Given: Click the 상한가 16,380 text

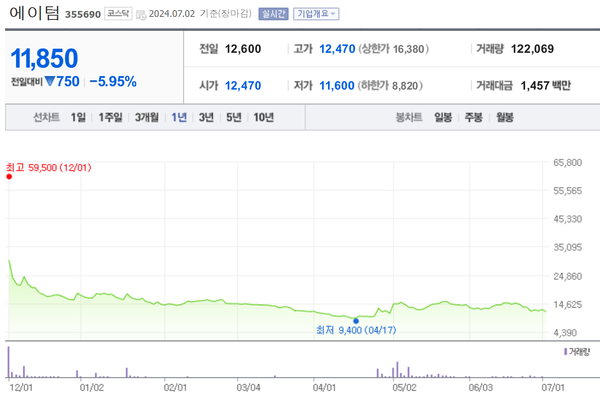Looking at the screenshot, I should tap(393, 49).
